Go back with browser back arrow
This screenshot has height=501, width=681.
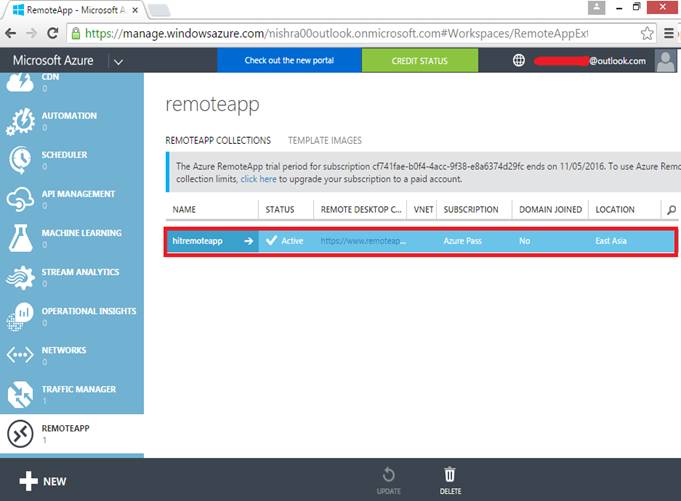pos(11,33)
